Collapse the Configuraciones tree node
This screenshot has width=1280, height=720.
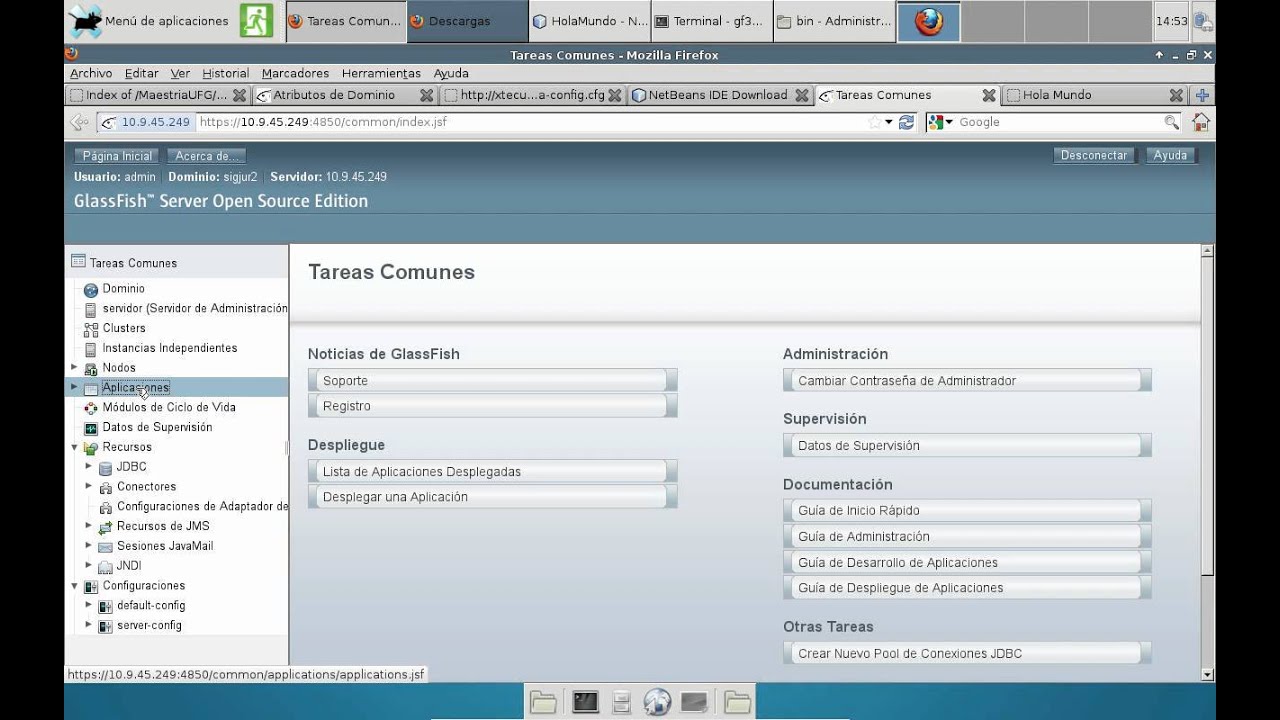[x=74, y=586]
